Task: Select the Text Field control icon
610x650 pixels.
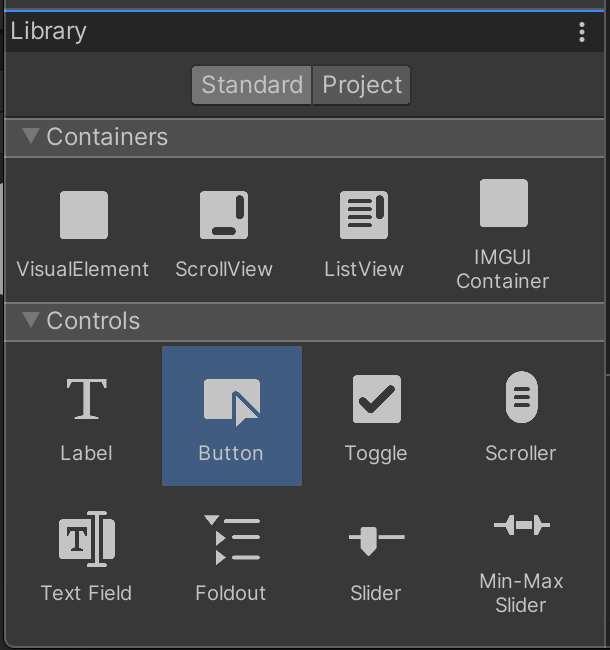Action: (87, 540)
